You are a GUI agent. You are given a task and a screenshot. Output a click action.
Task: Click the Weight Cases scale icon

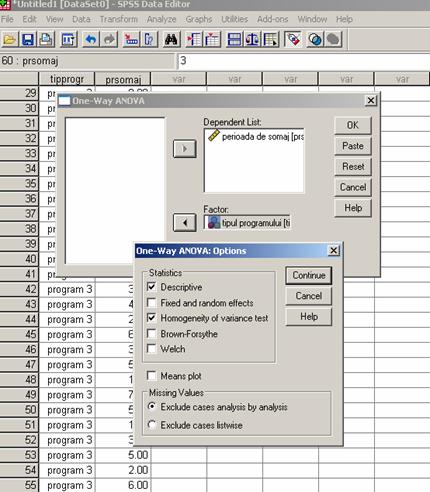pyautogui.click(x=252, y=40)
